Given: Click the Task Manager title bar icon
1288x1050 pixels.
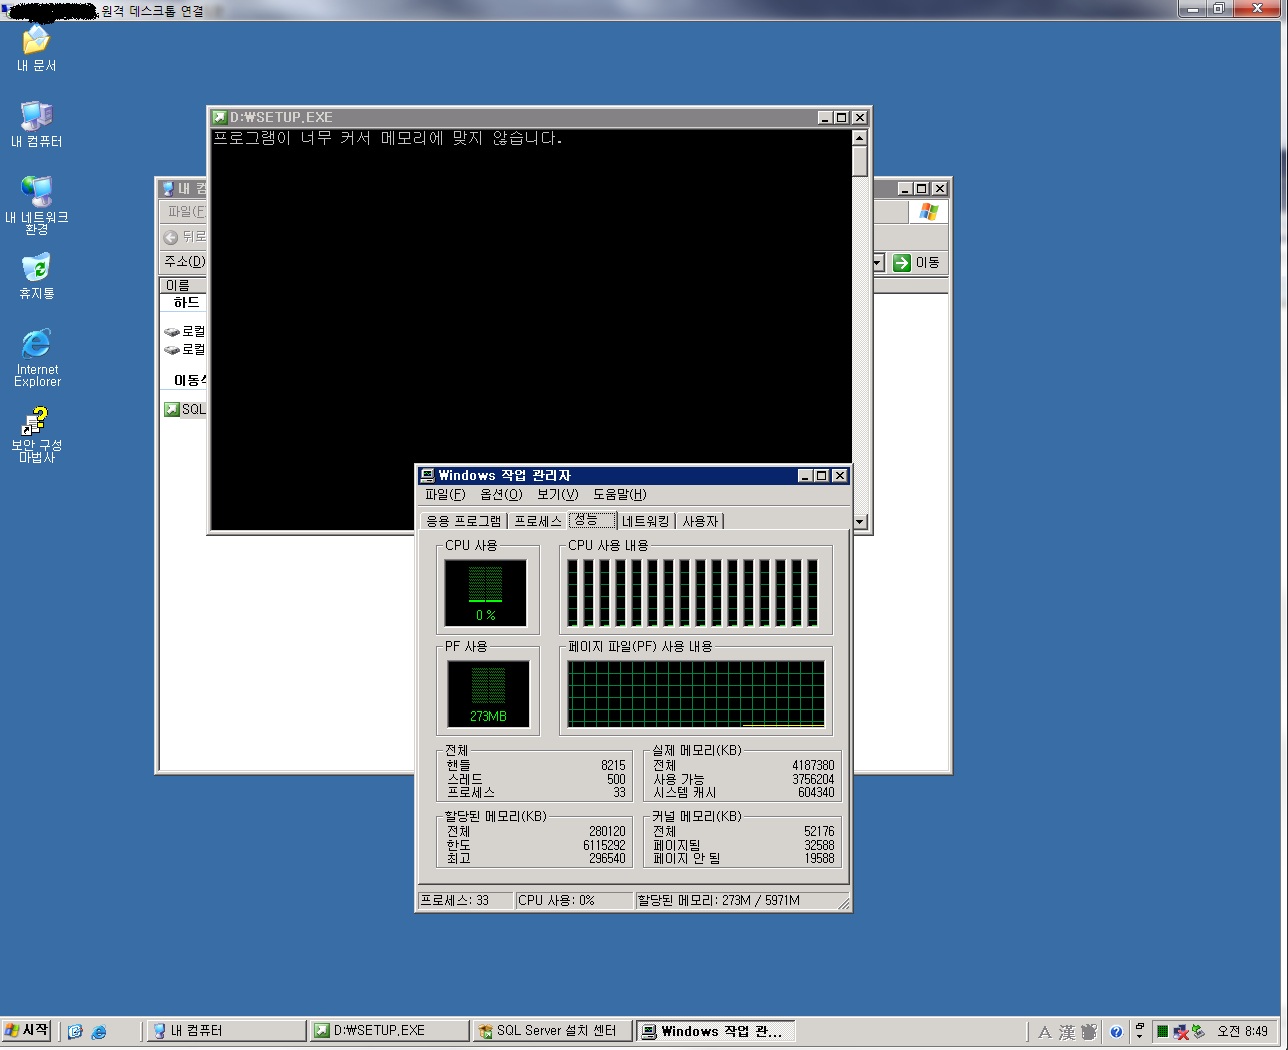Looking at the screenshot, I should click(x=428, y=475).
